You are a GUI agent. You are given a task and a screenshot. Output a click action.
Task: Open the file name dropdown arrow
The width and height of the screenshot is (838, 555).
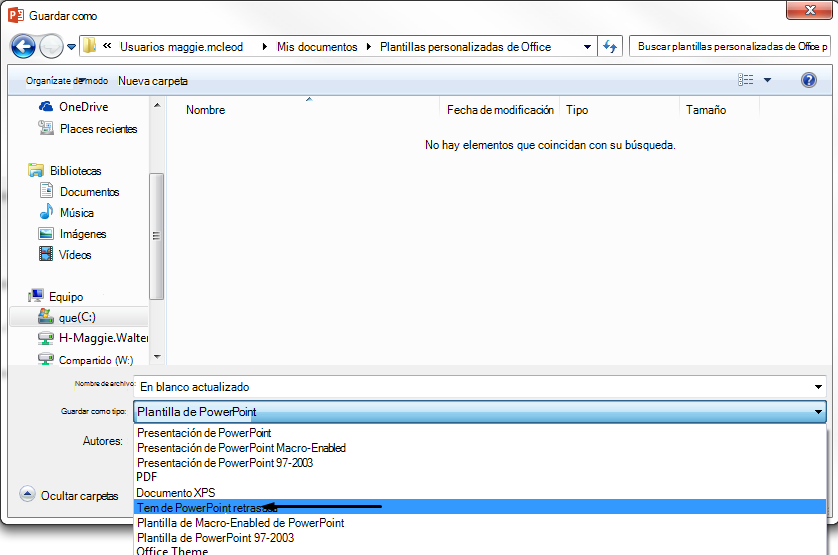(x=818, y=387)
